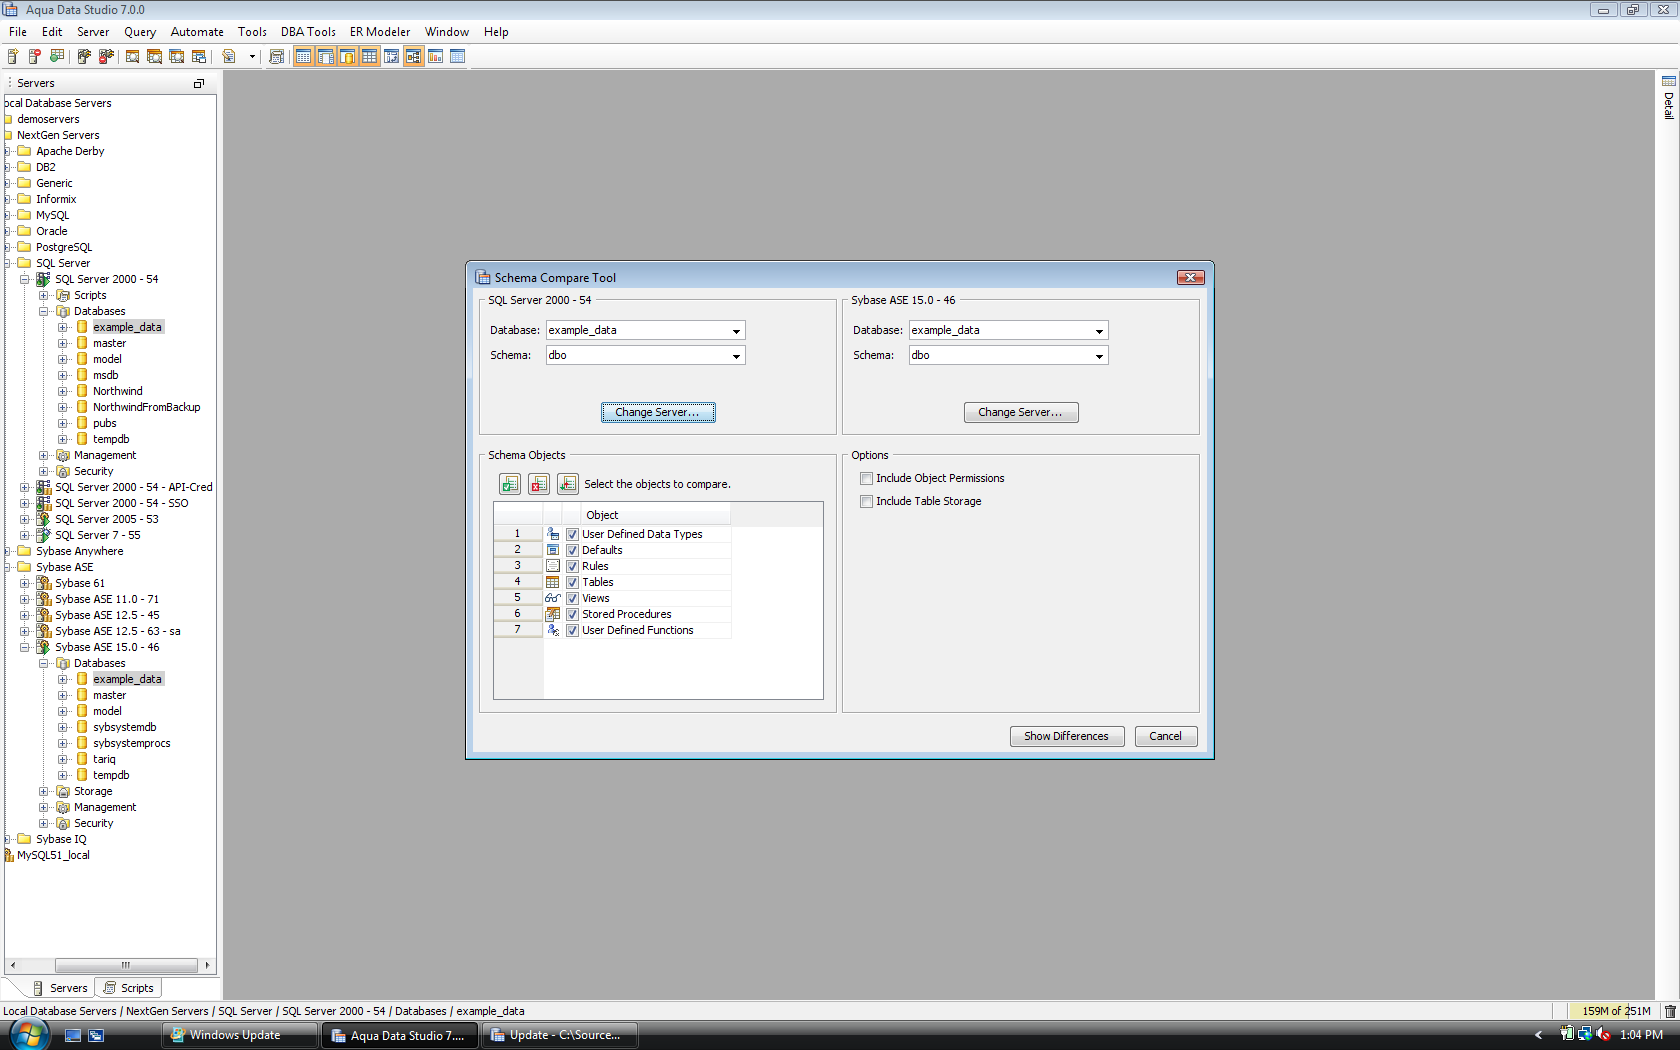Viewport: 1680px width, 1050px height.
Task: Switch to Windows Update taskbar button
Action: [x=240, y=1035]
